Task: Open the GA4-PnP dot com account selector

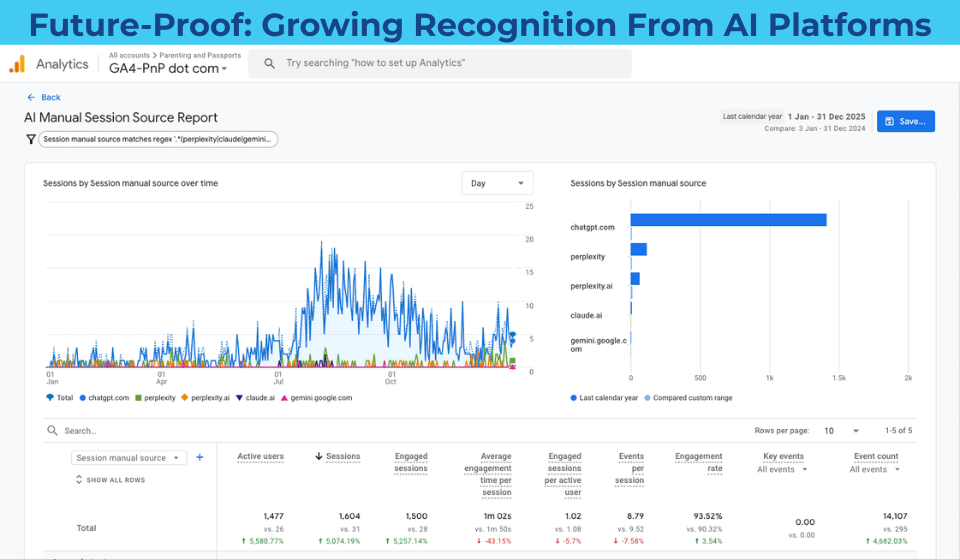Action: (x=168, y=69)
